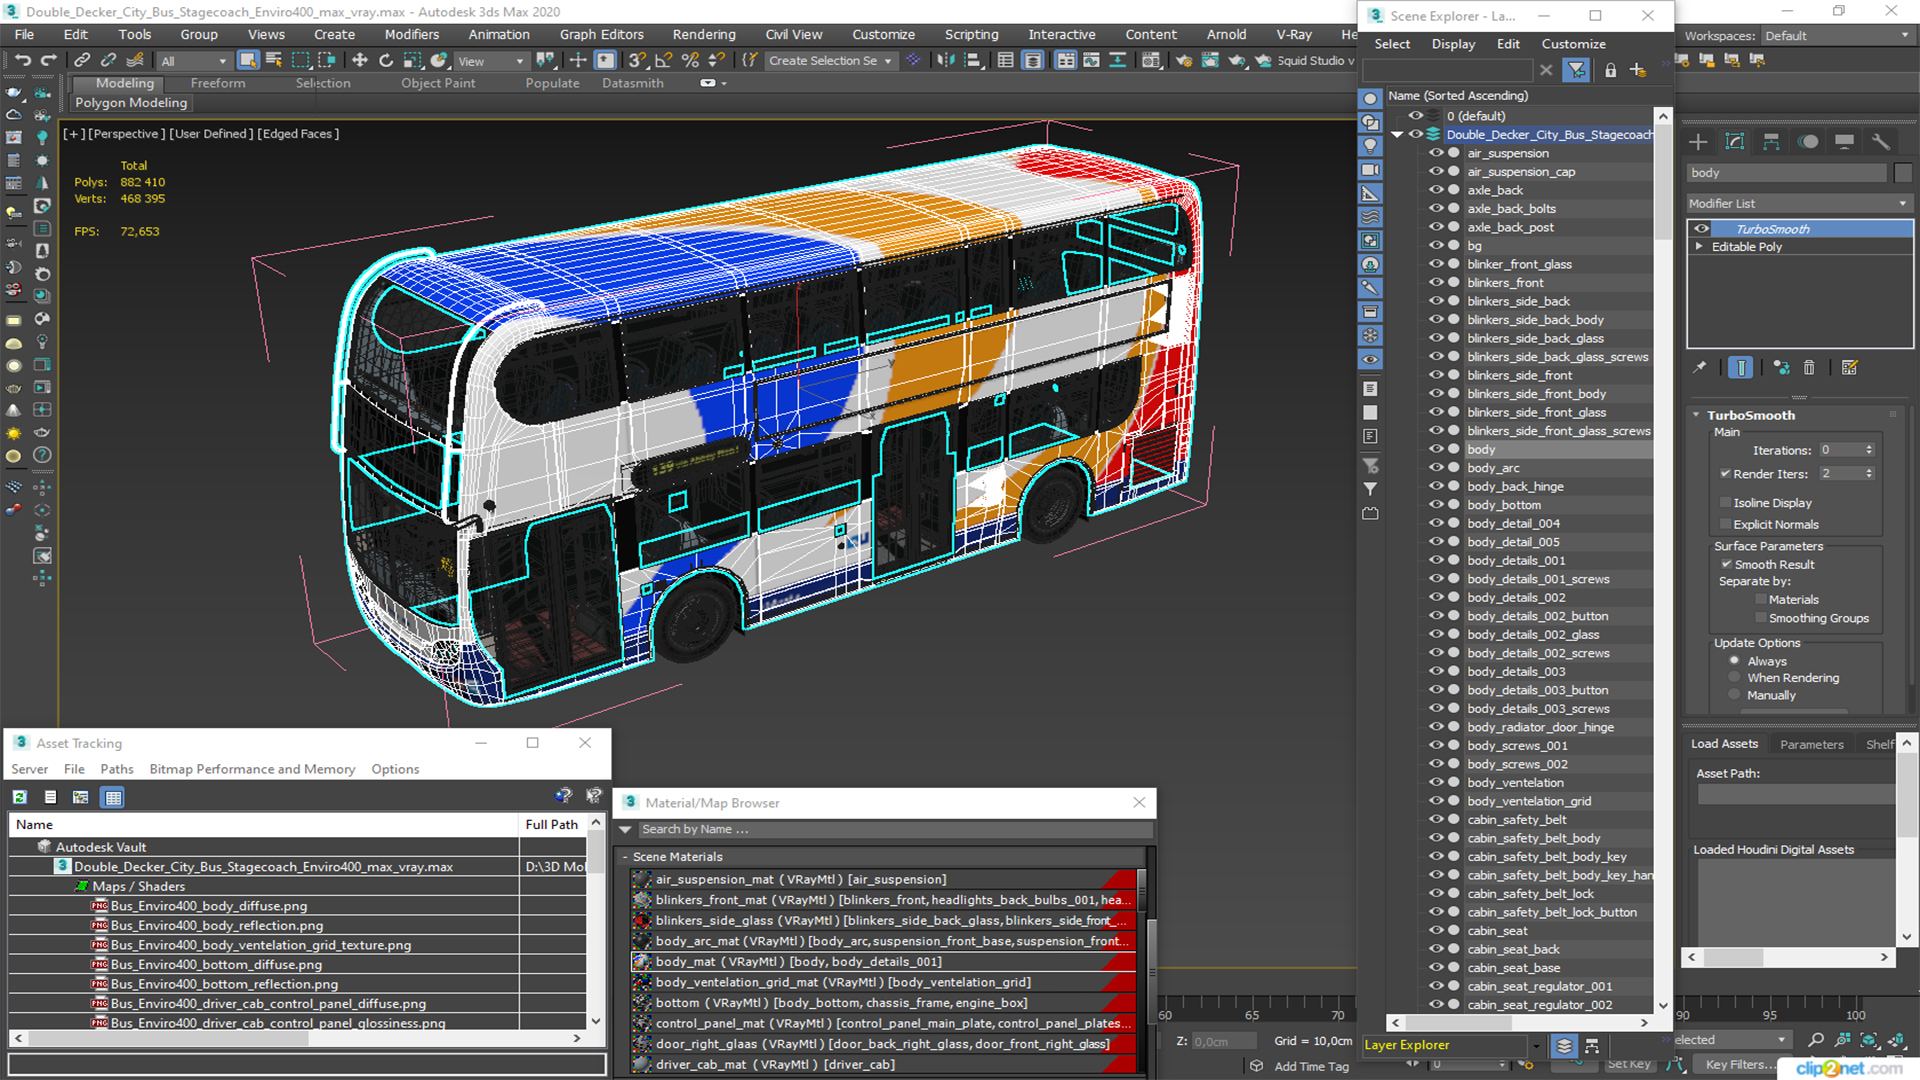Open the View reference coordinate dropdown
Viewport: 1920px width, 1080px height.
pyautogui.click(x=491, y=61)
